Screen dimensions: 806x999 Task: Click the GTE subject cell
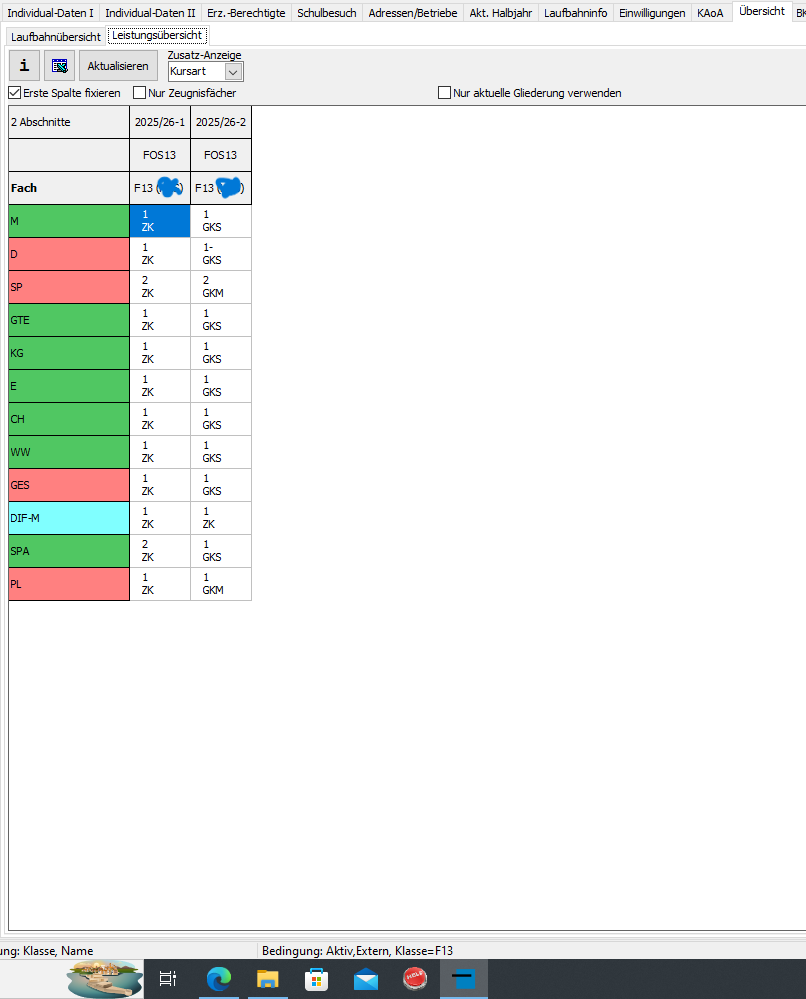(69, 320)
